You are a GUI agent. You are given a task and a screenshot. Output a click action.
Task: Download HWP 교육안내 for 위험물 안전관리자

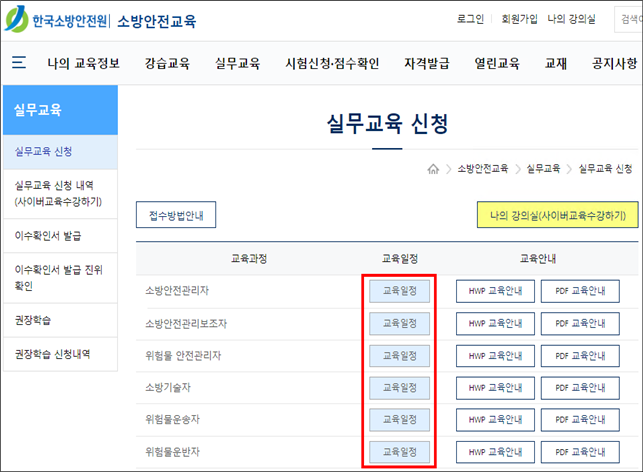click(x=495, y=356)
